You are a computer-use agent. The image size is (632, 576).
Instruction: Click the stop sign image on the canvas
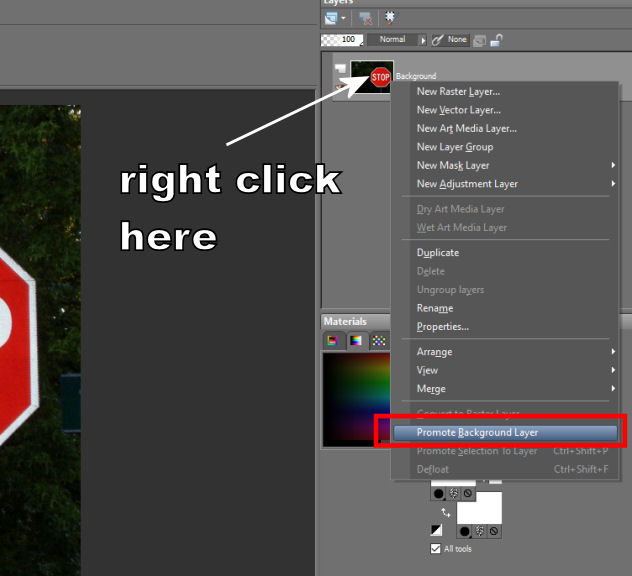[18, 347]
